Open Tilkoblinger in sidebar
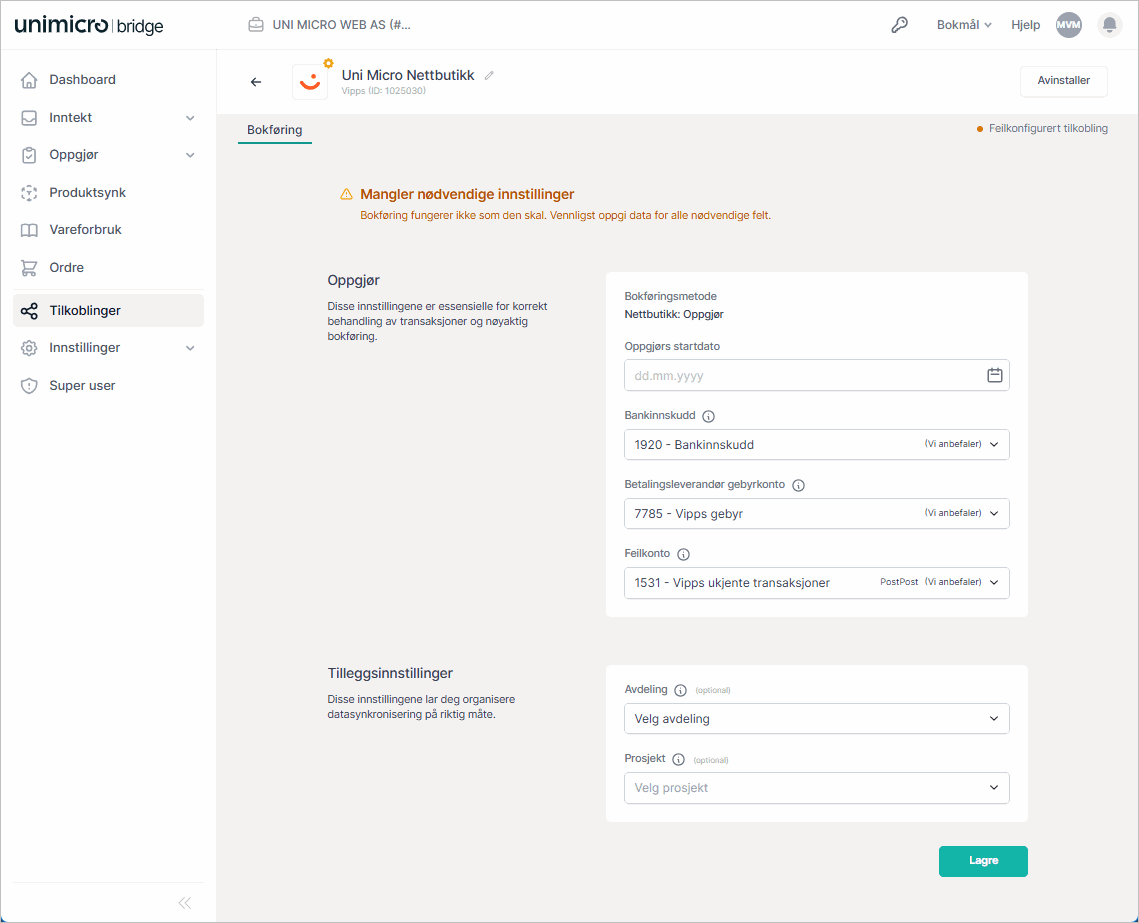 (x=108, y=311)
